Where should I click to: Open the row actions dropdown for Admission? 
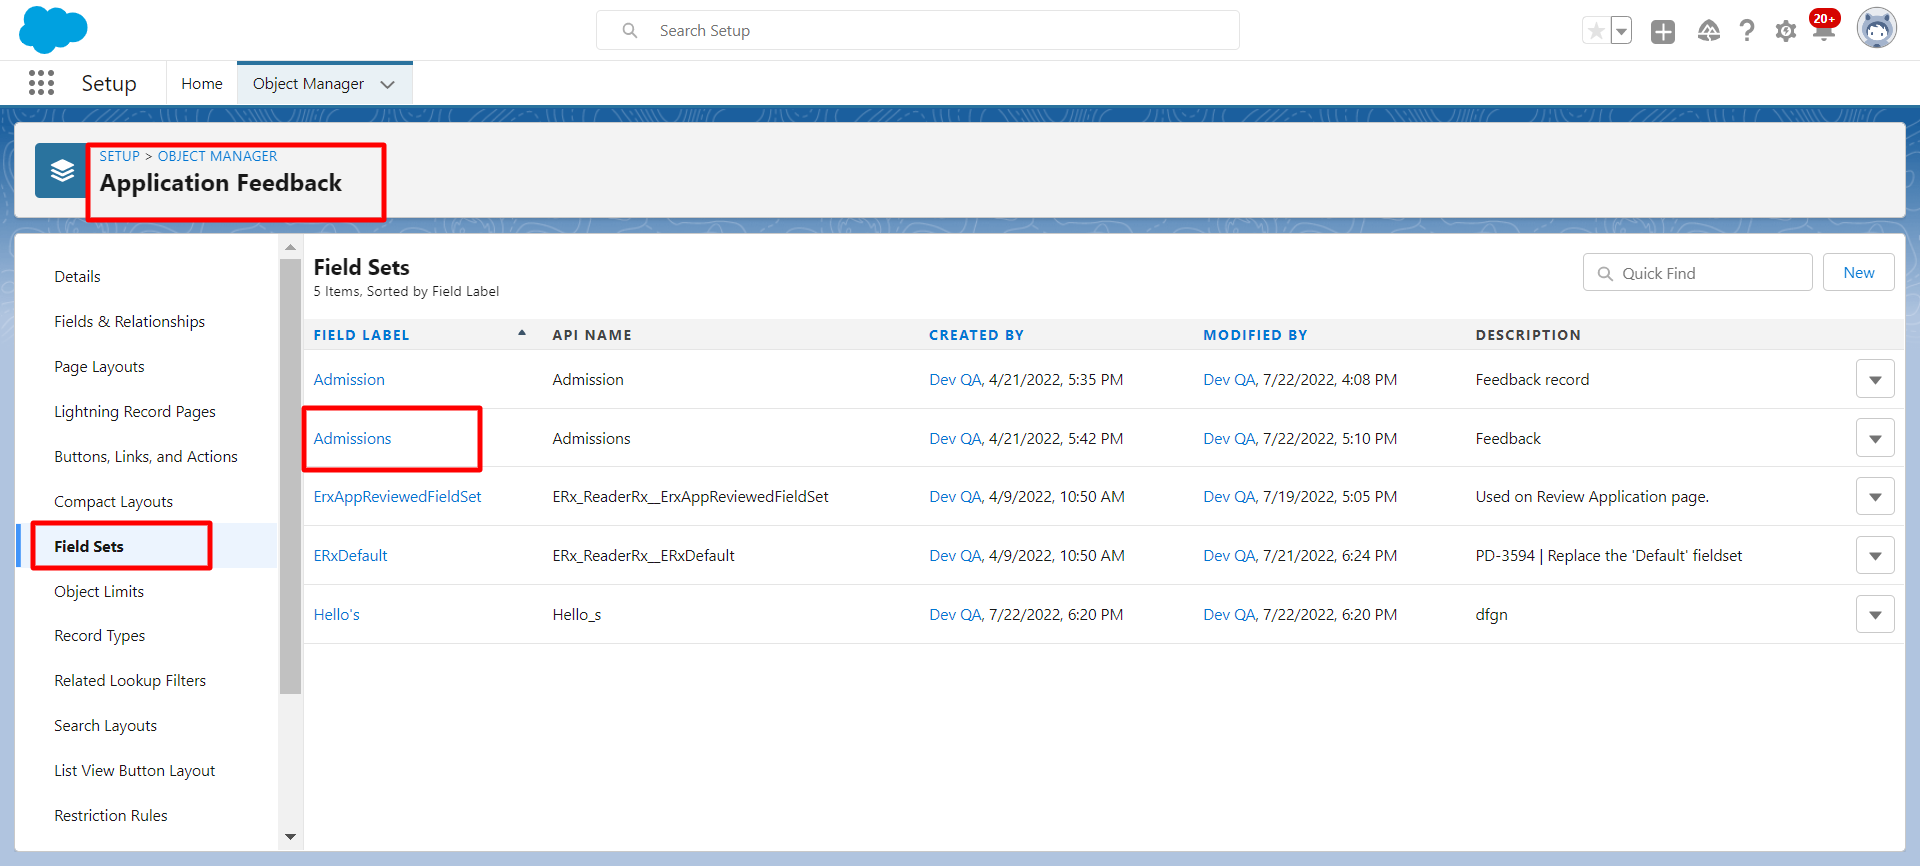[x=1875, y=380]
